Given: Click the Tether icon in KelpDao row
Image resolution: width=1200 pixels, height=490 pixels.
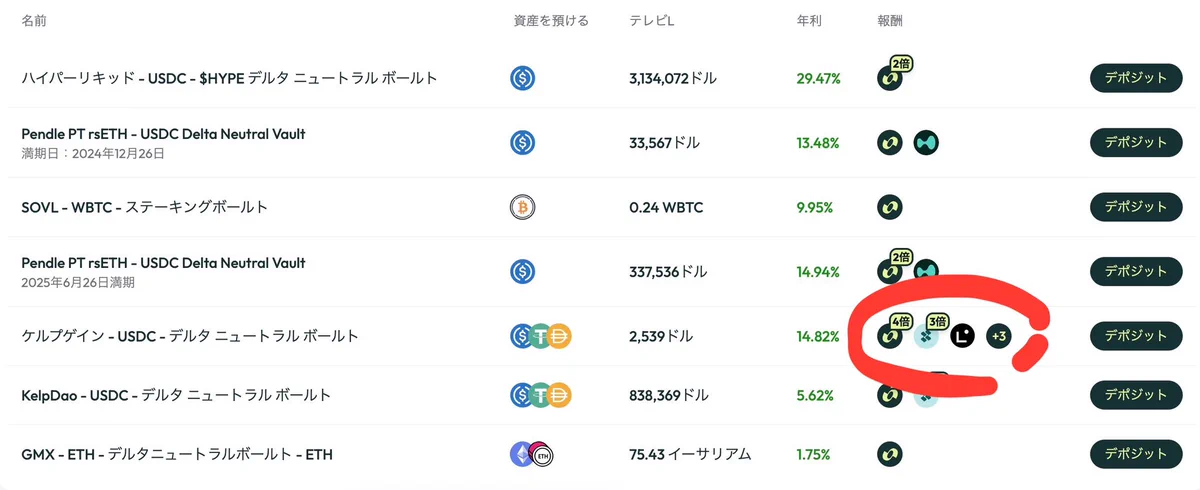Looking at the screenshot, I should (x=540, y=396).
